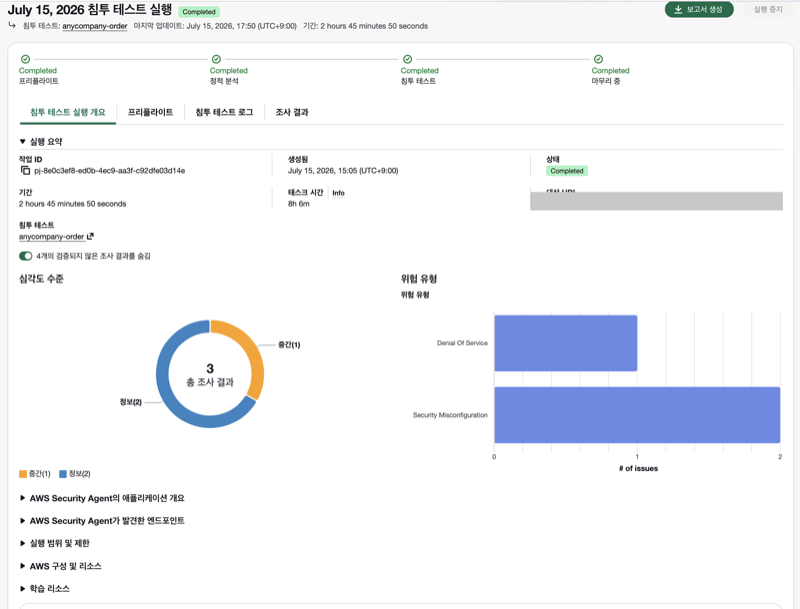Click # of issues axis title
This screenshot has width=800, height=609.
point(638,468)
